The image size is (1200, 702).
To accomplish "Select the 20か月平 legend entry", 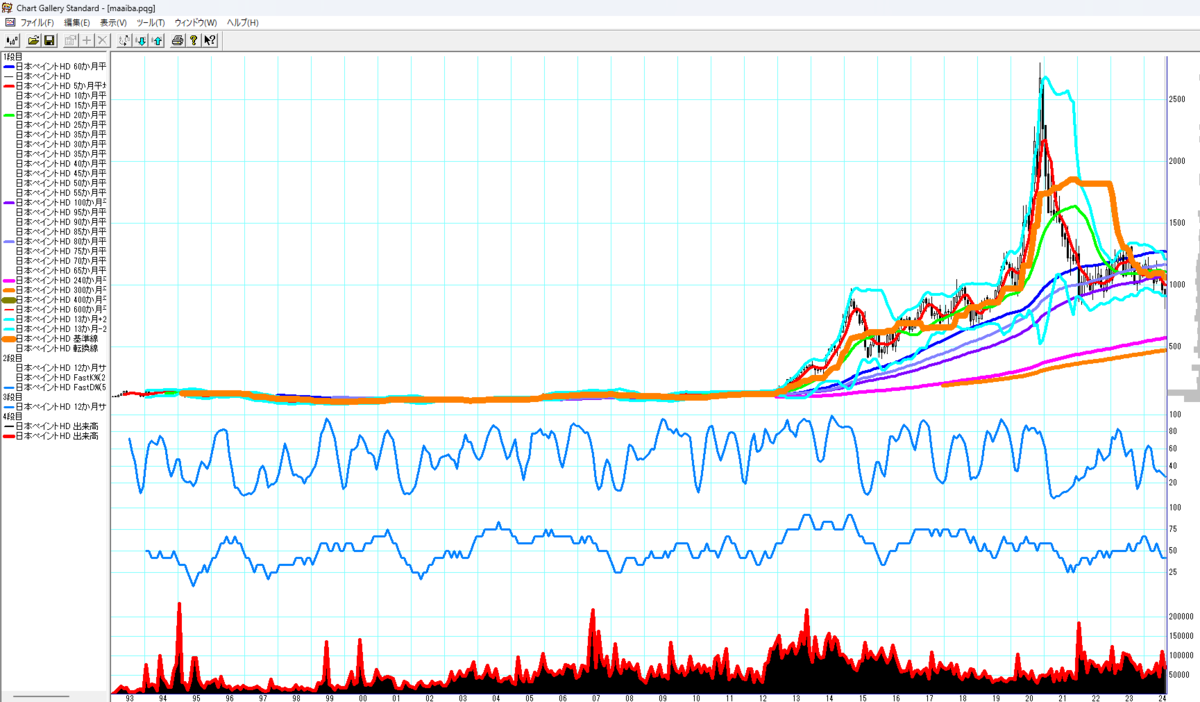I will coord(55,114).
